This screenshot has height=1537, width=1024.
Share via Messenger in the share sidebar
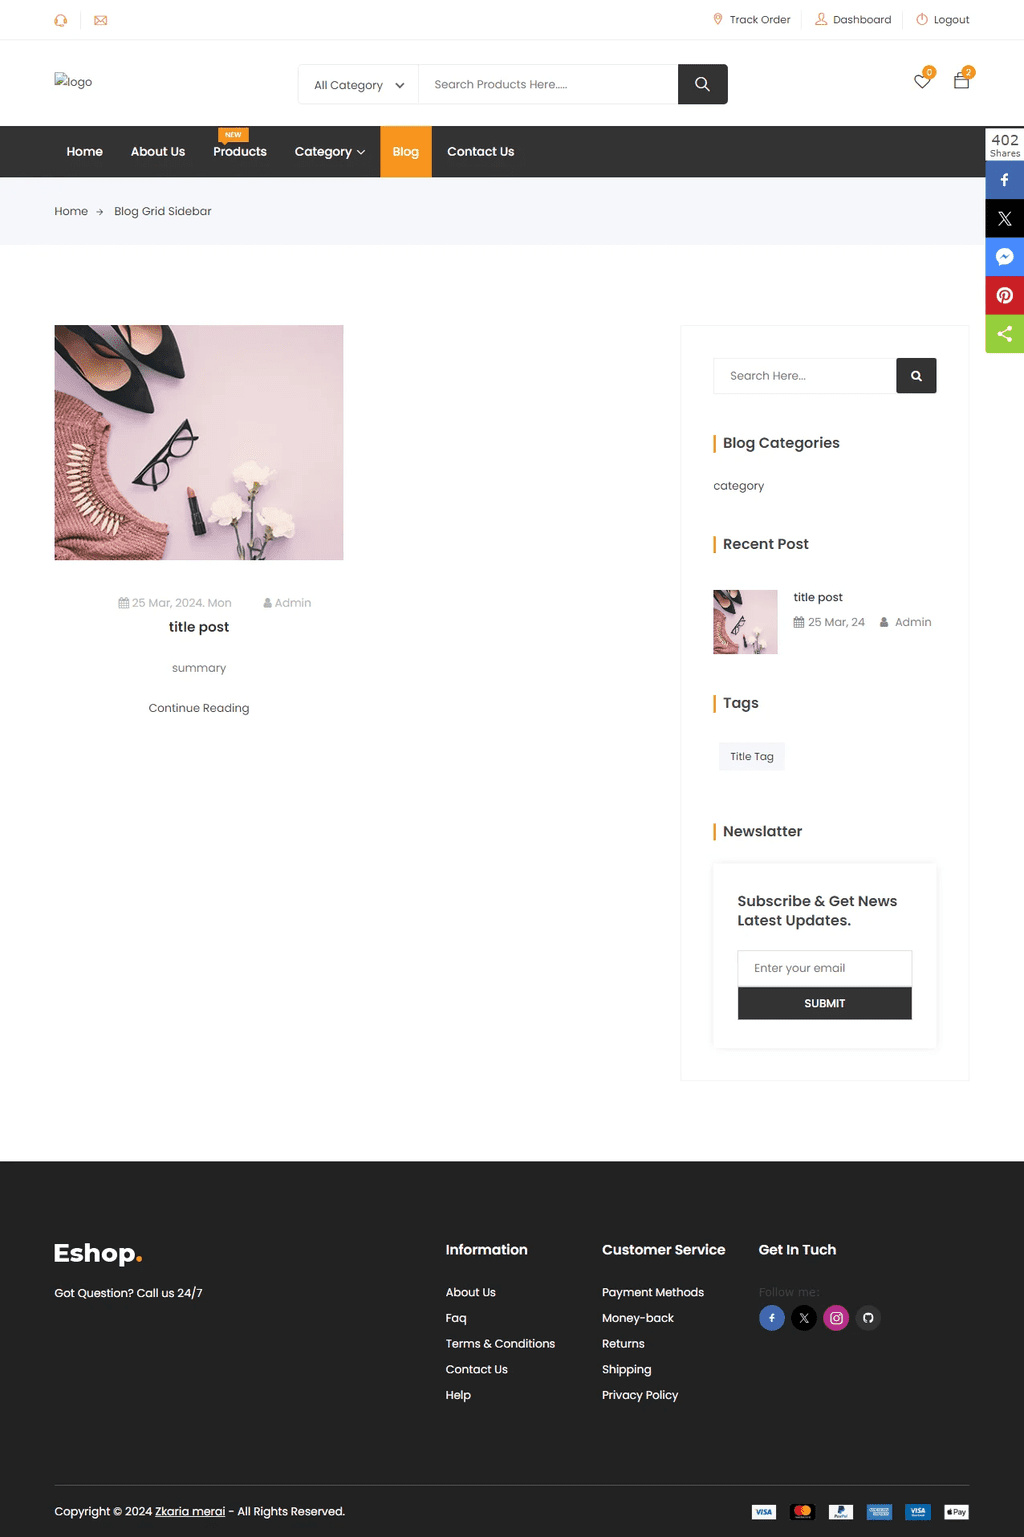coord(1005,257)
